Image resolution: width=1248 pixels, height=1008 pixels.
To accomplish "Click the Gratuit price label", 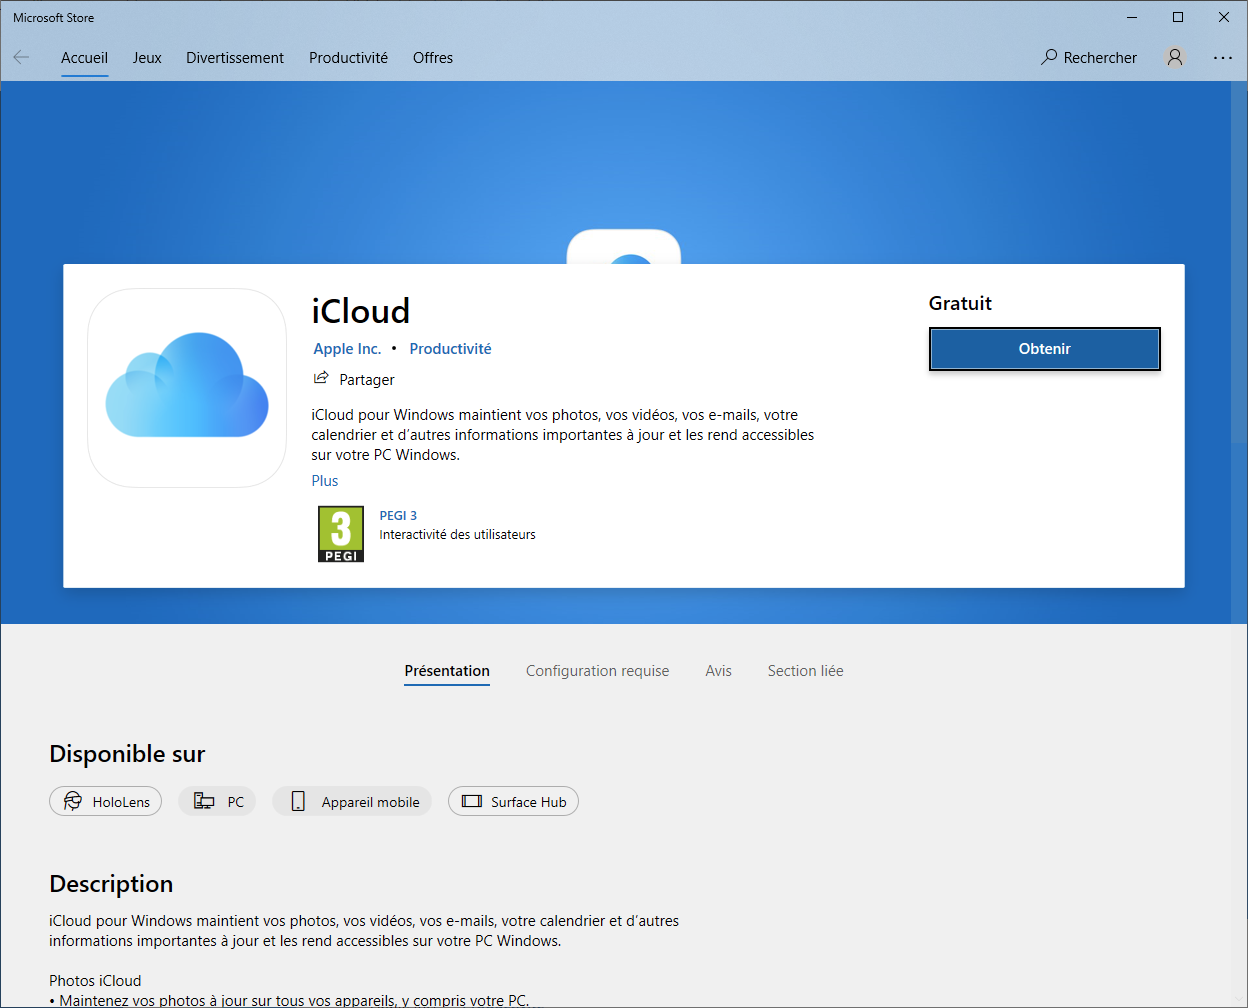I will [960, 303].
